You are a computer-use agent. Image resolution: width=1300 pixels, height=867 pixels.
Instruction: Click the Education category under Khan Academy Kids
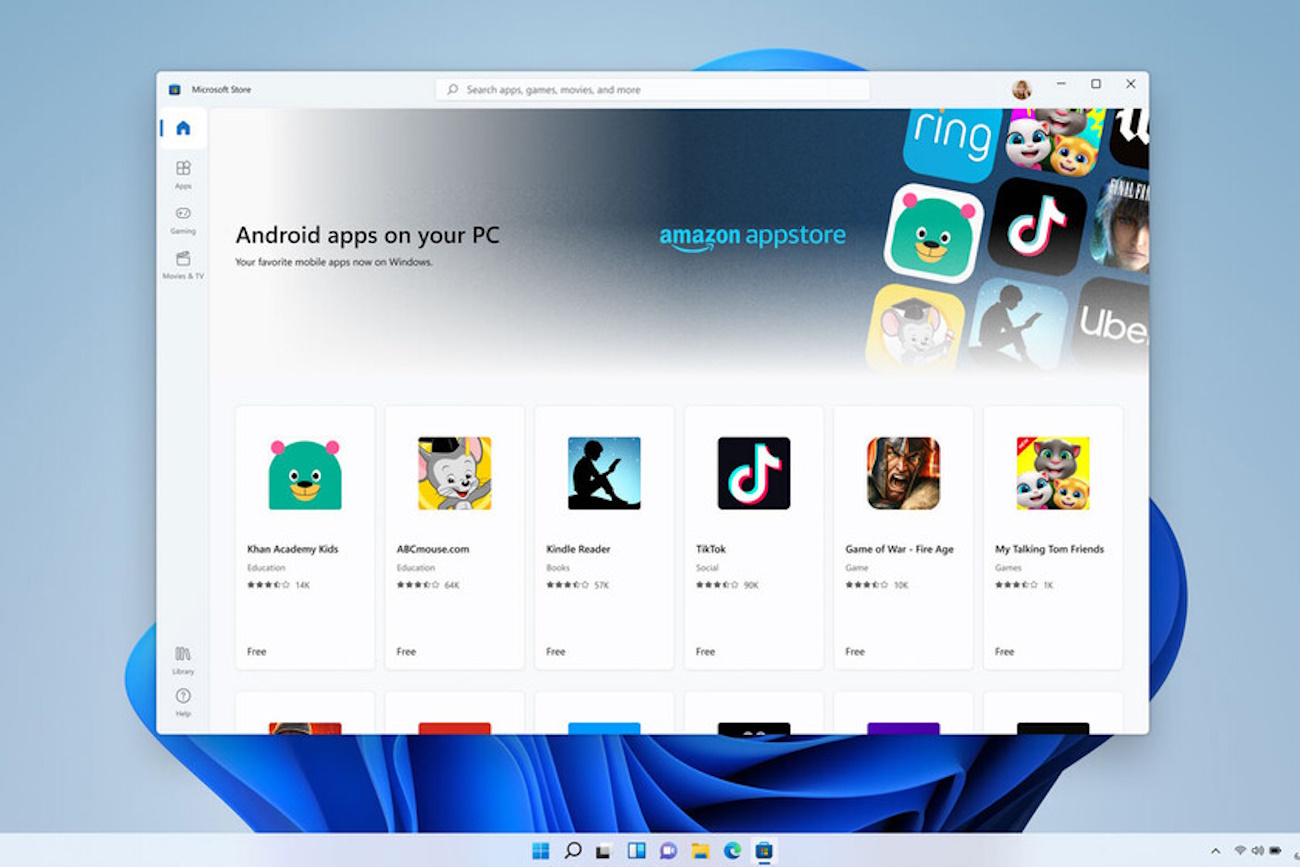point(266,568)
